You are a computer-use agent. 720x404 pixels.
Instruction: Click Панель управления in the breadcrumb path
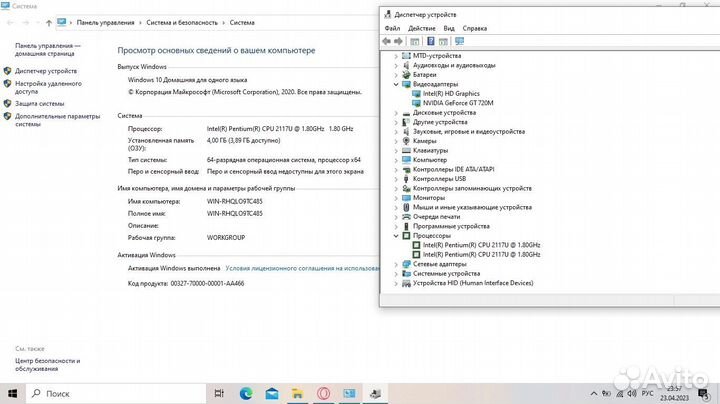(x=106, y=22)
